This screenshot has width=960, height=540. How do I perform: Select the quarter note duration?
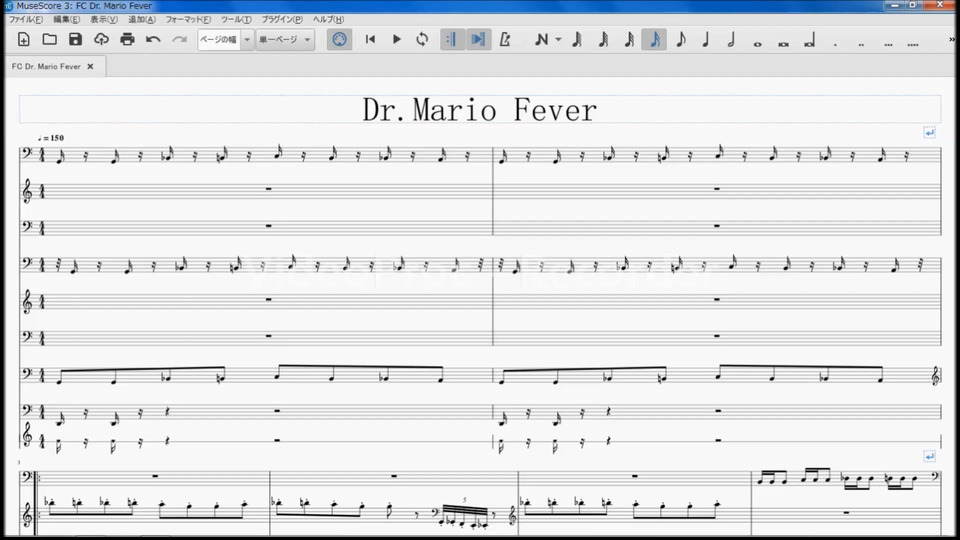pos(706,40)
